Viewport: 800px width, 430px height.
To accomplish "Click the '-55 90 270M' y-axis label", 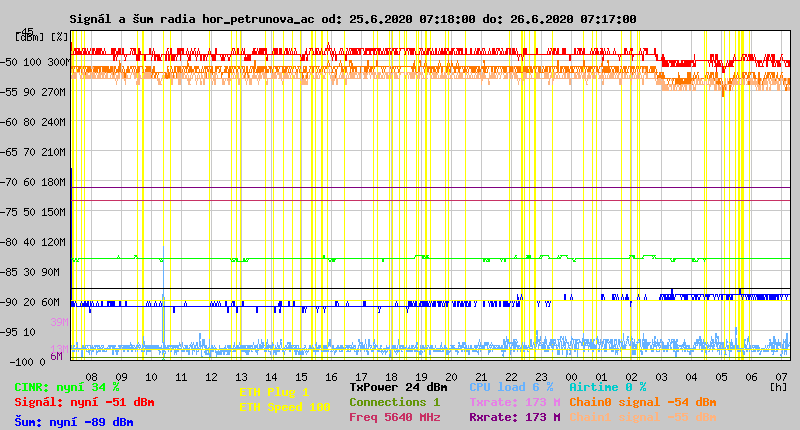I will [33, 92].
